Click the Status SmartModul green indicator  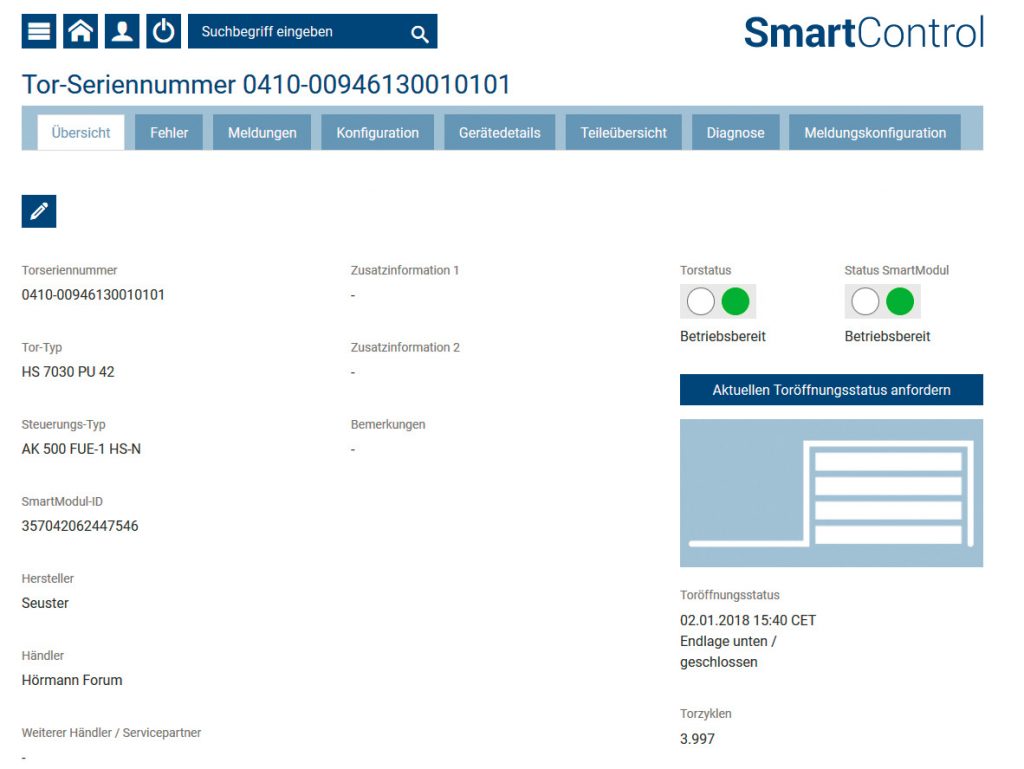point(900,302)
